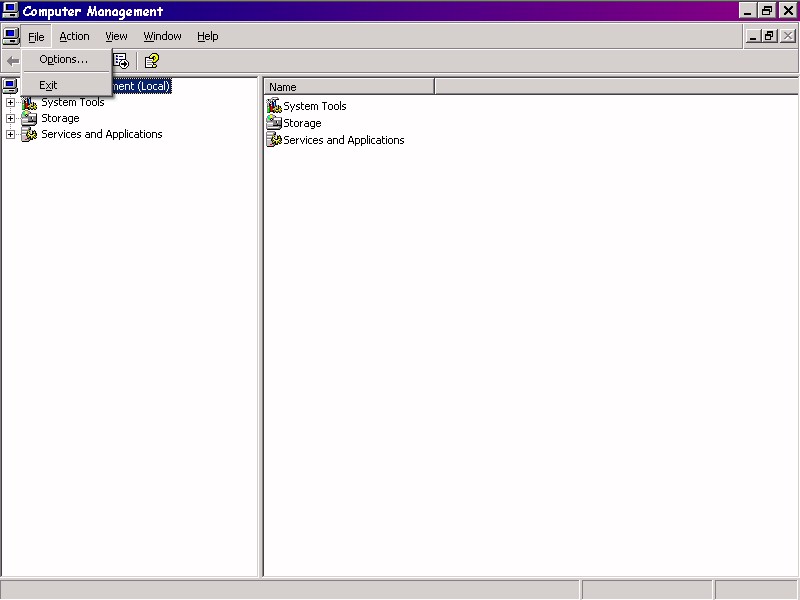Close the open File menu

tap(36, 37)
